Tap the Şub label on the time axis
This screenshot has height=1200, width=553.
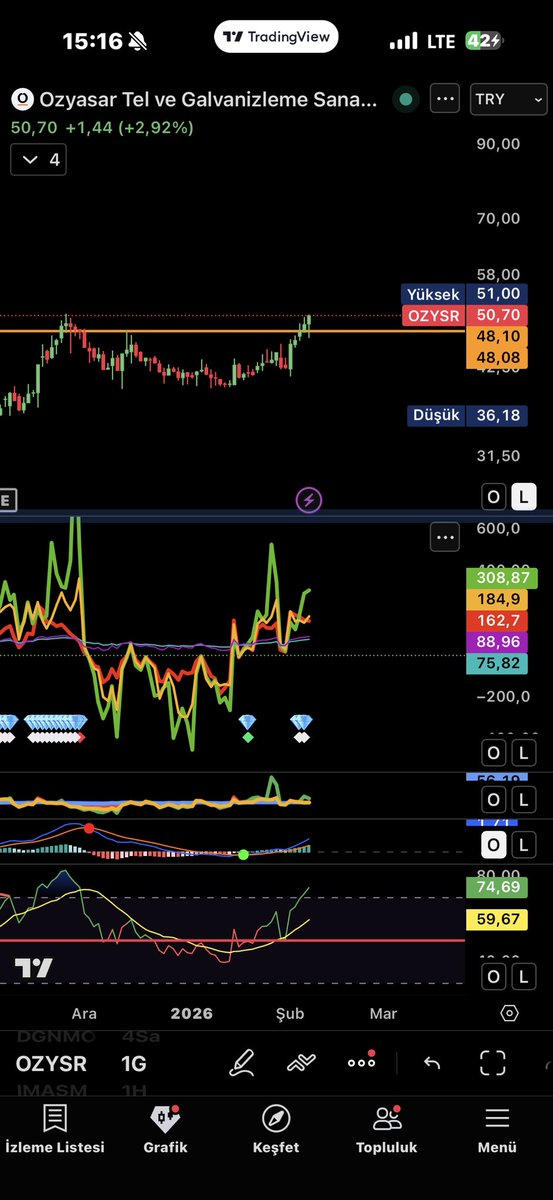(290, 1013)
